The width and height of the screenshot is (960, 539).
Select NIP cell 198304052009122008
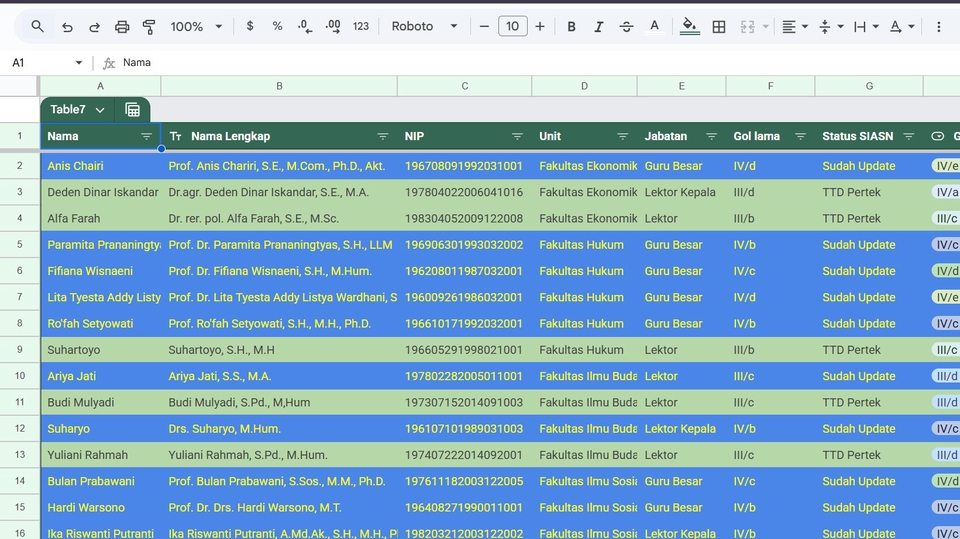(465, 219)
